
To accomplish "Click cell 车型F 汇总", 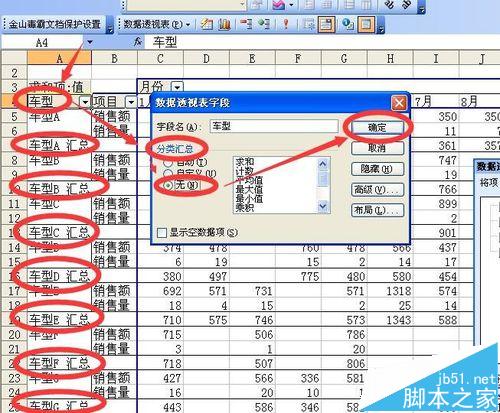I will click(x=59, y=363).
